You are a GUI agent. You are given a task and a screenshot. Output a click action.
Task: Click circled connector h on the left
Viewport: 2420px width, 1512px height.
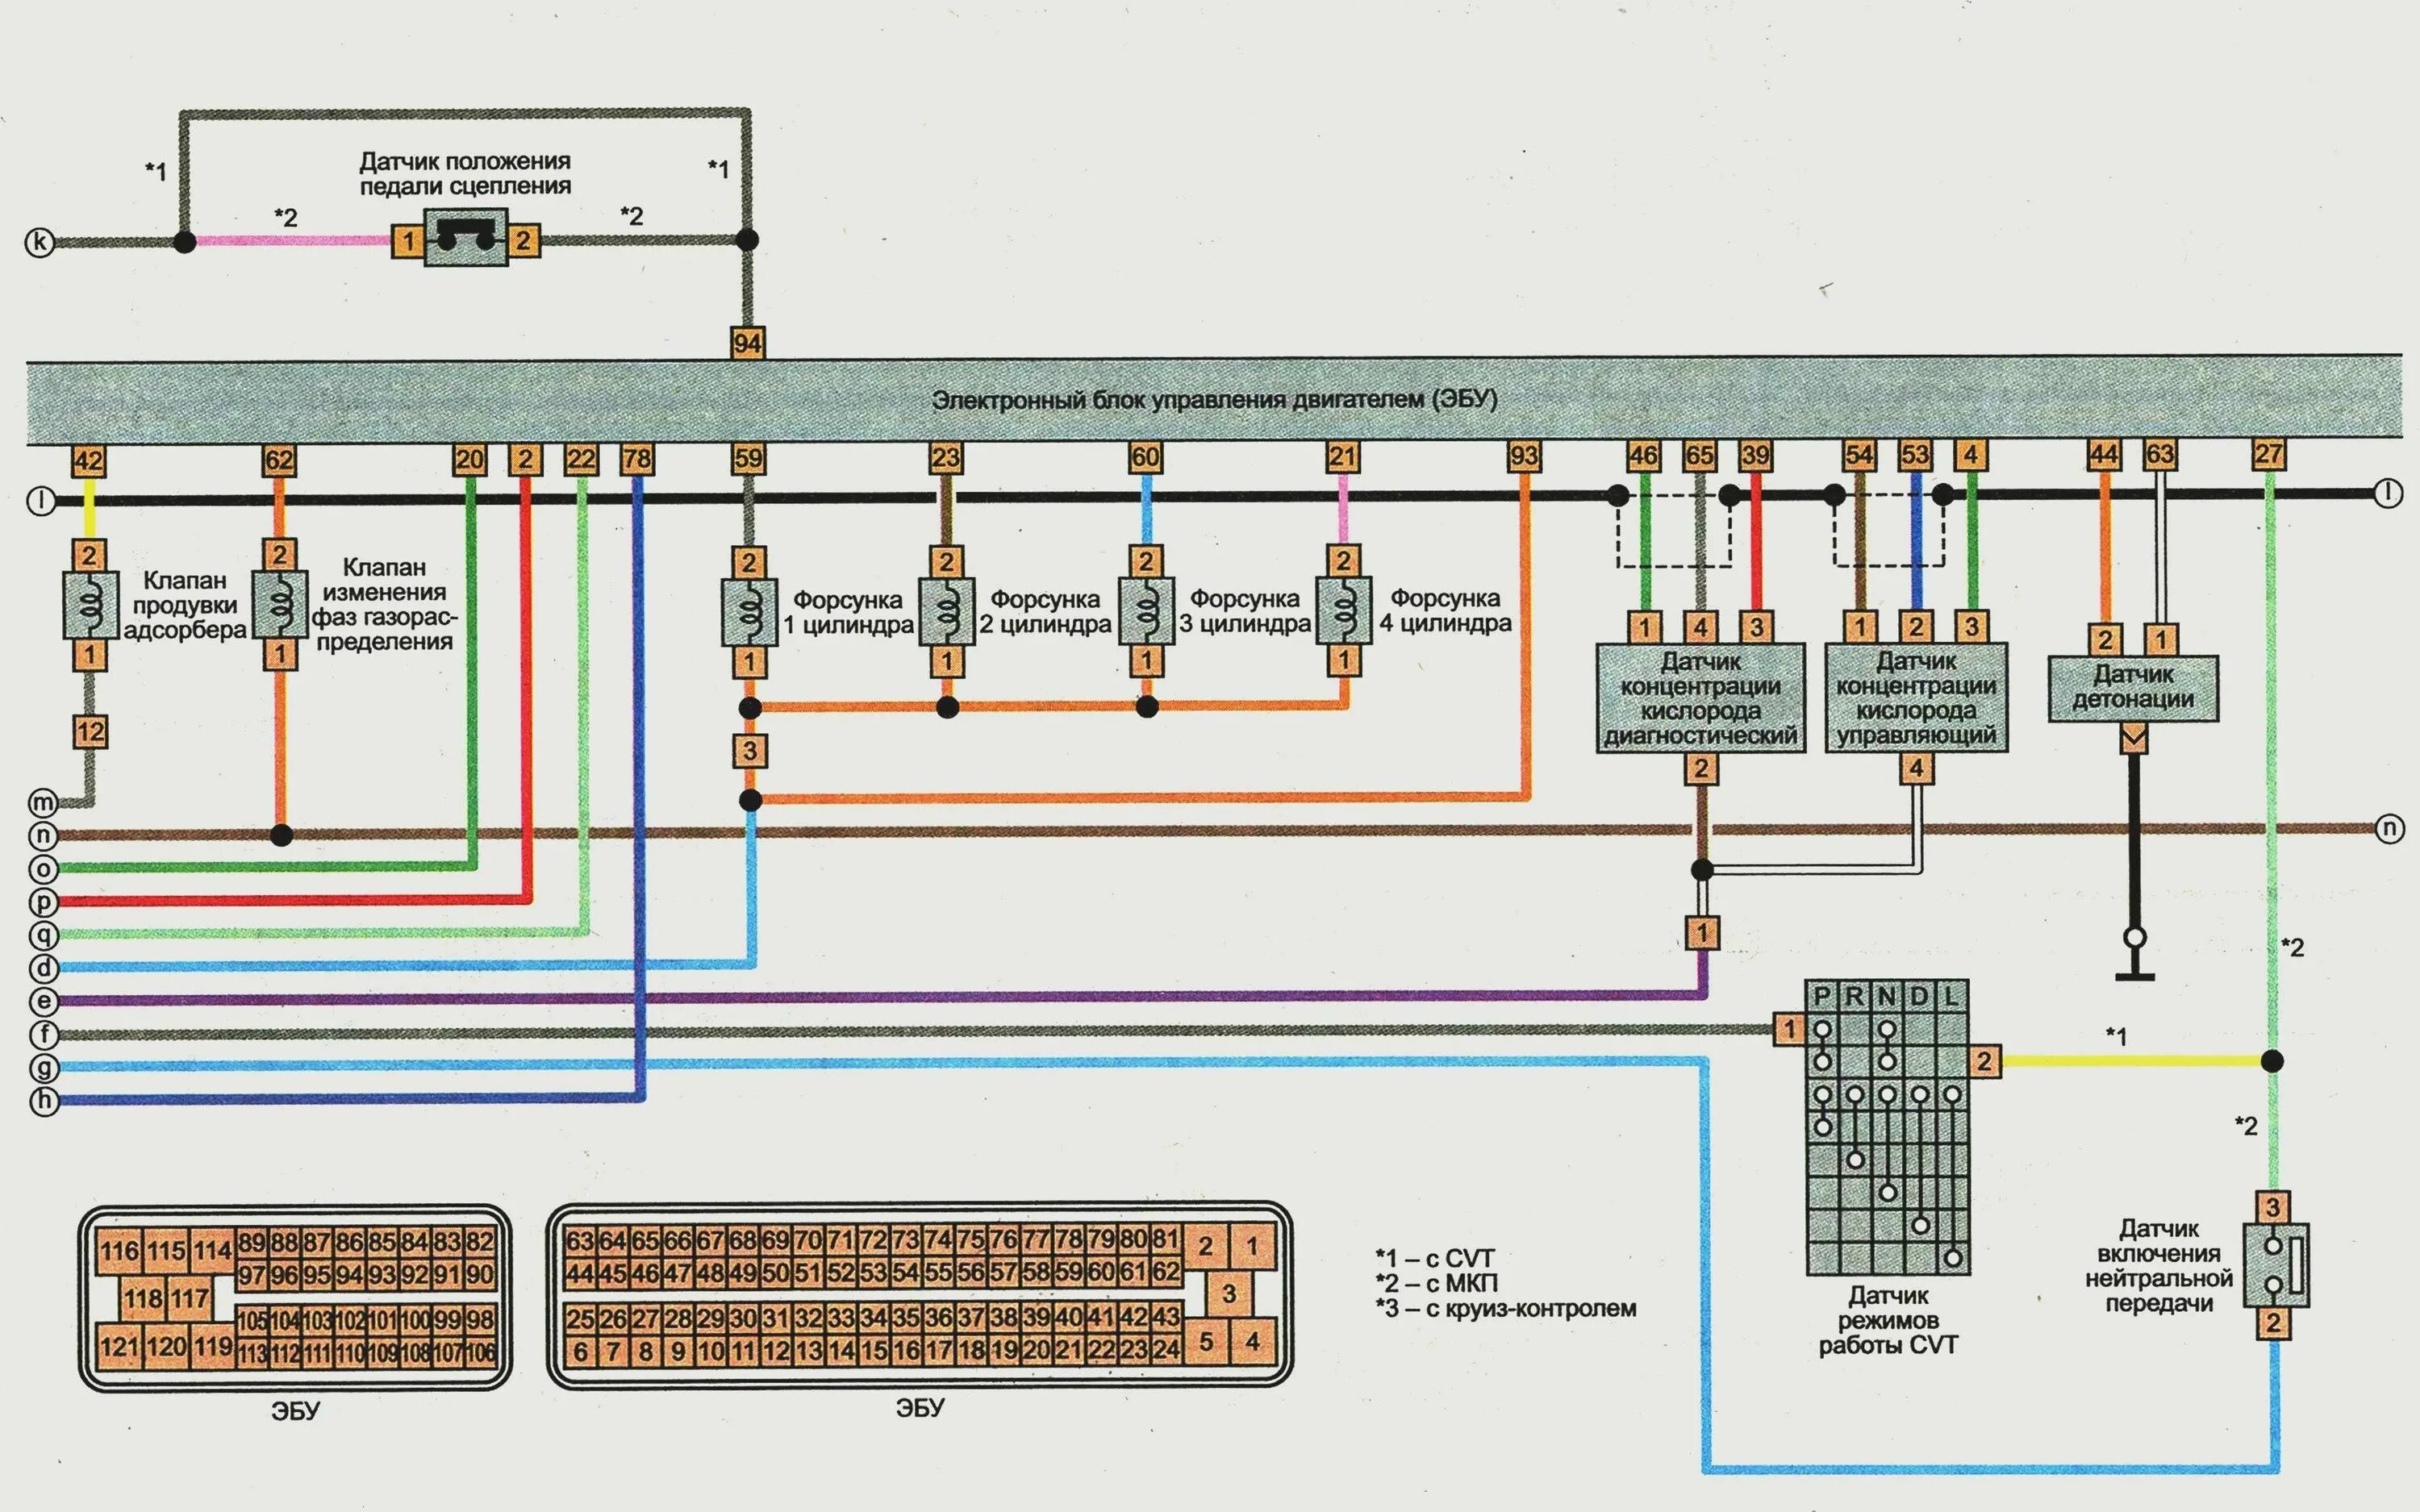tap(43, 1102)
